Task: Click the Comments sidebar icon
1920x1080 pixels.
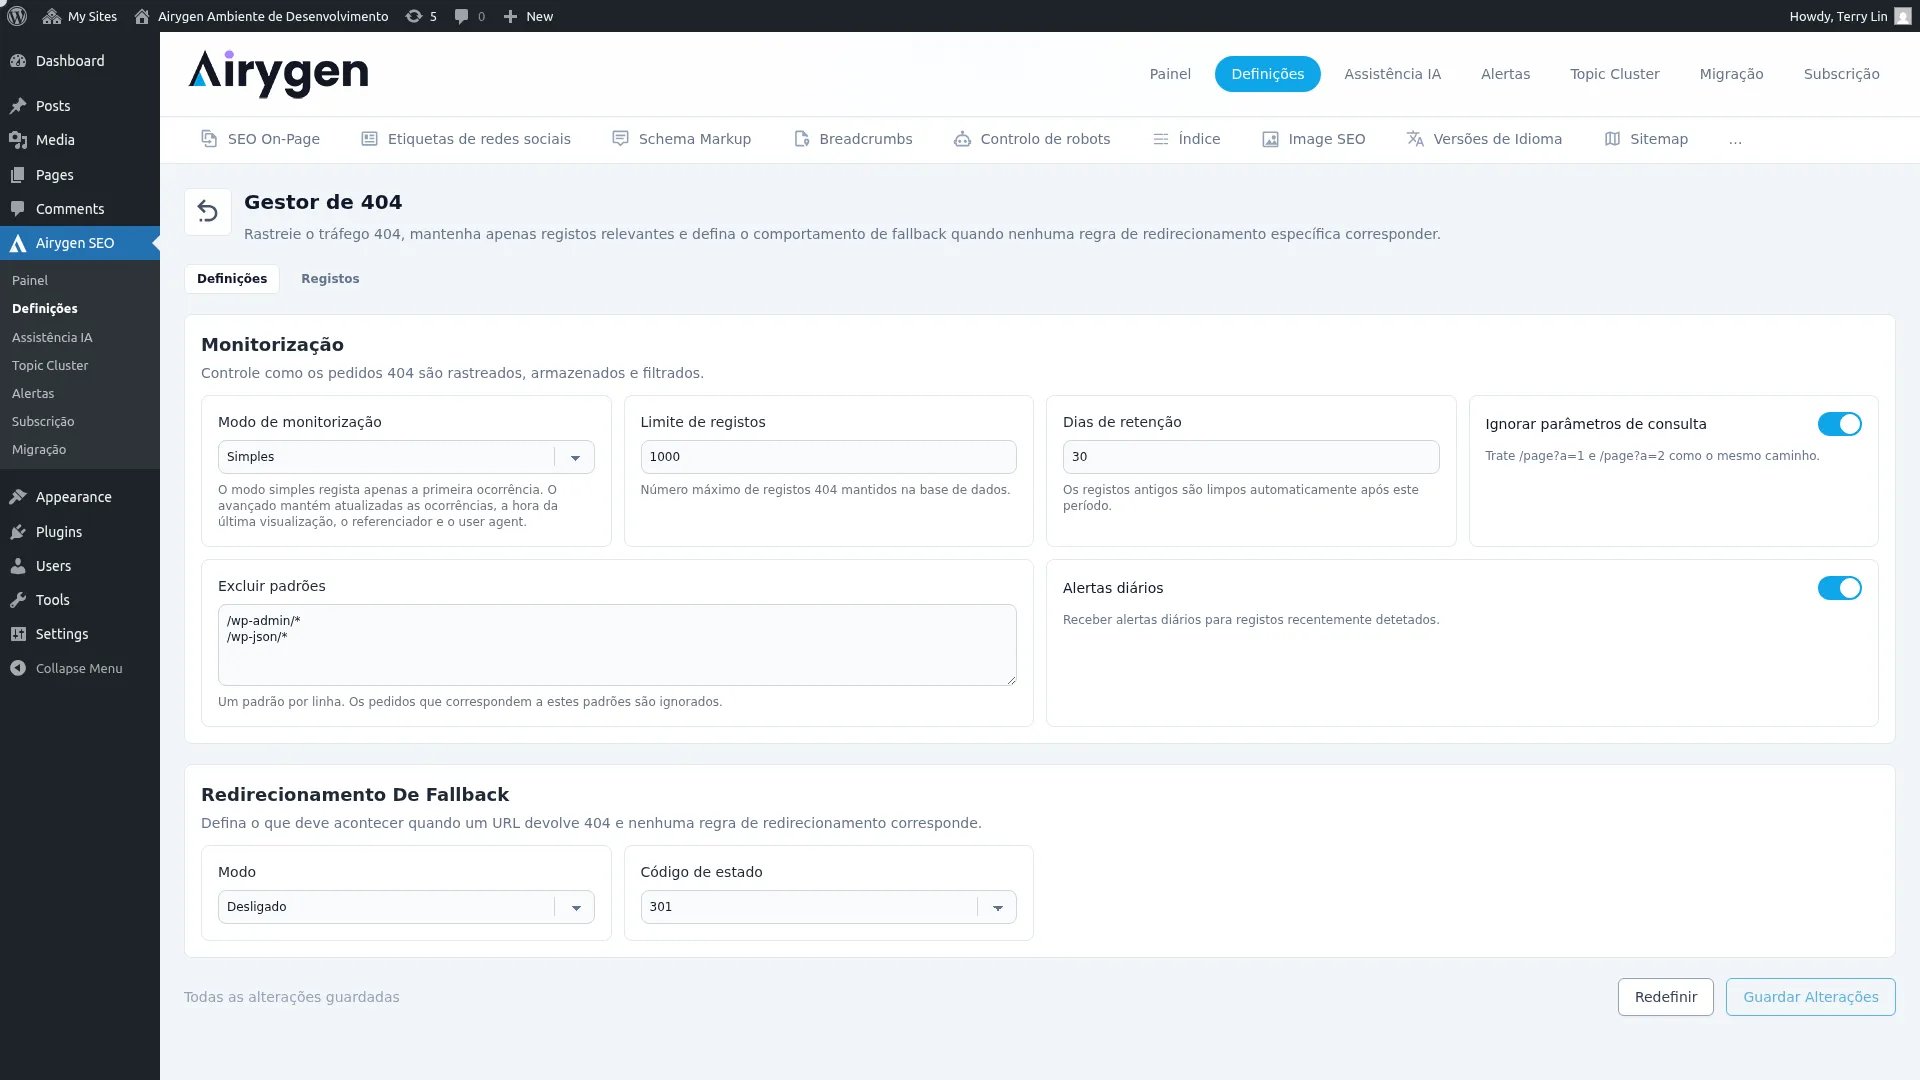Action: (x=18, y=209)
